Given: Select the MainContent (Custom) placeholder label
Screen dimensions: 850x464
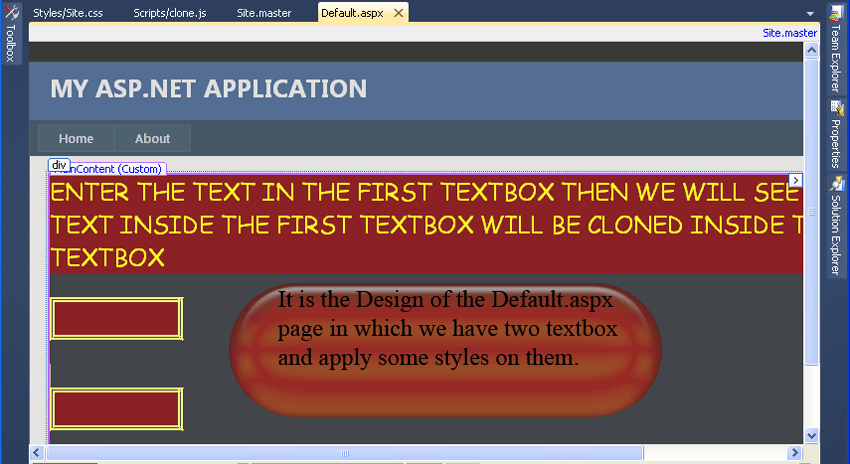Looking at the screenshot, I should pos(118,169).
